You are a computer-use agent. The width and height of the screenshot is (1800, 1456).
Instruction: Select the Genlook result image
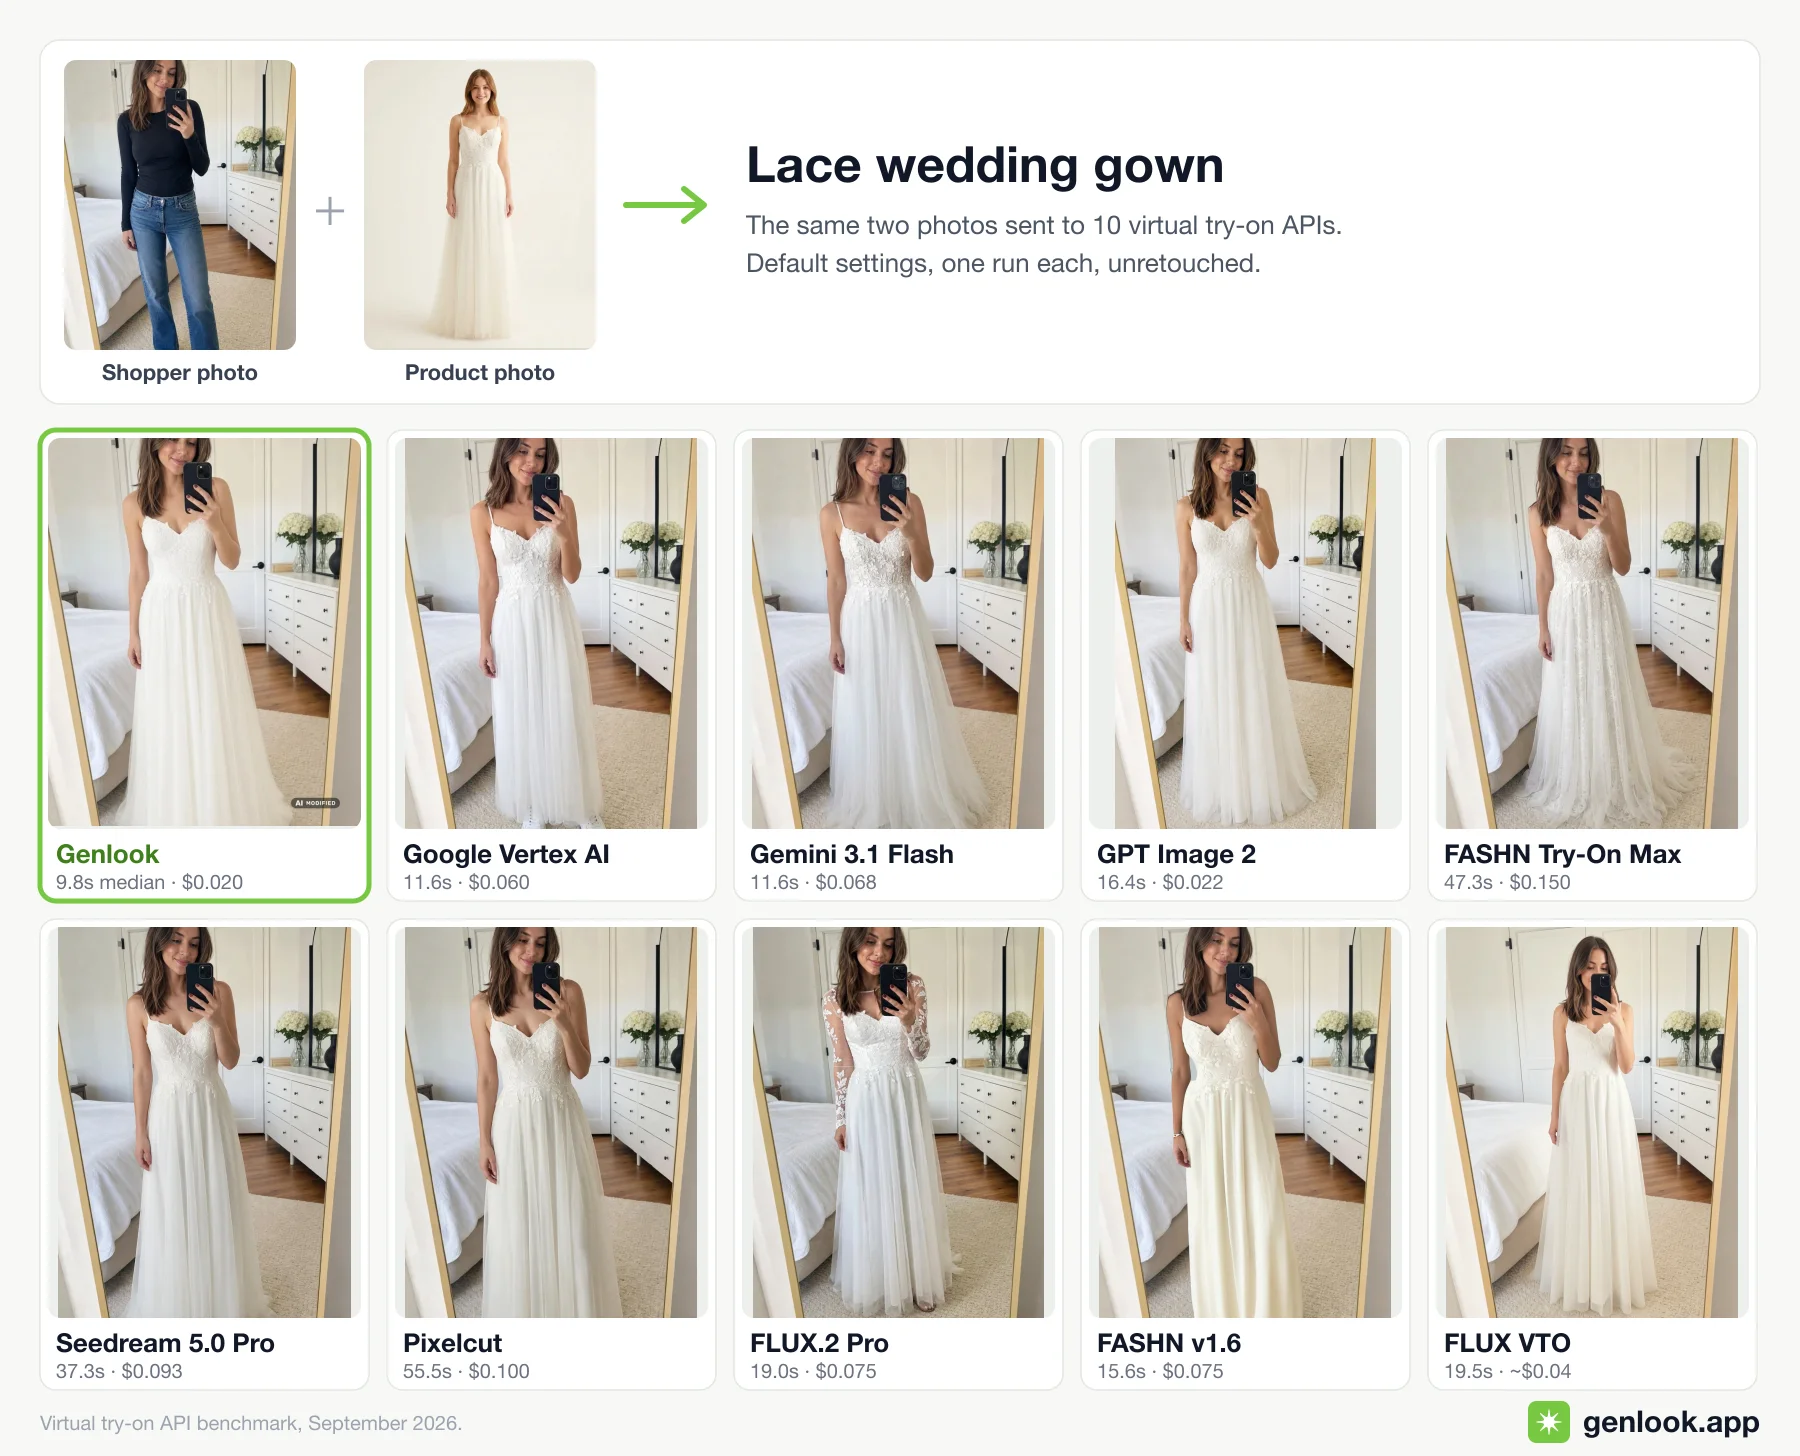tap(205, 632)
